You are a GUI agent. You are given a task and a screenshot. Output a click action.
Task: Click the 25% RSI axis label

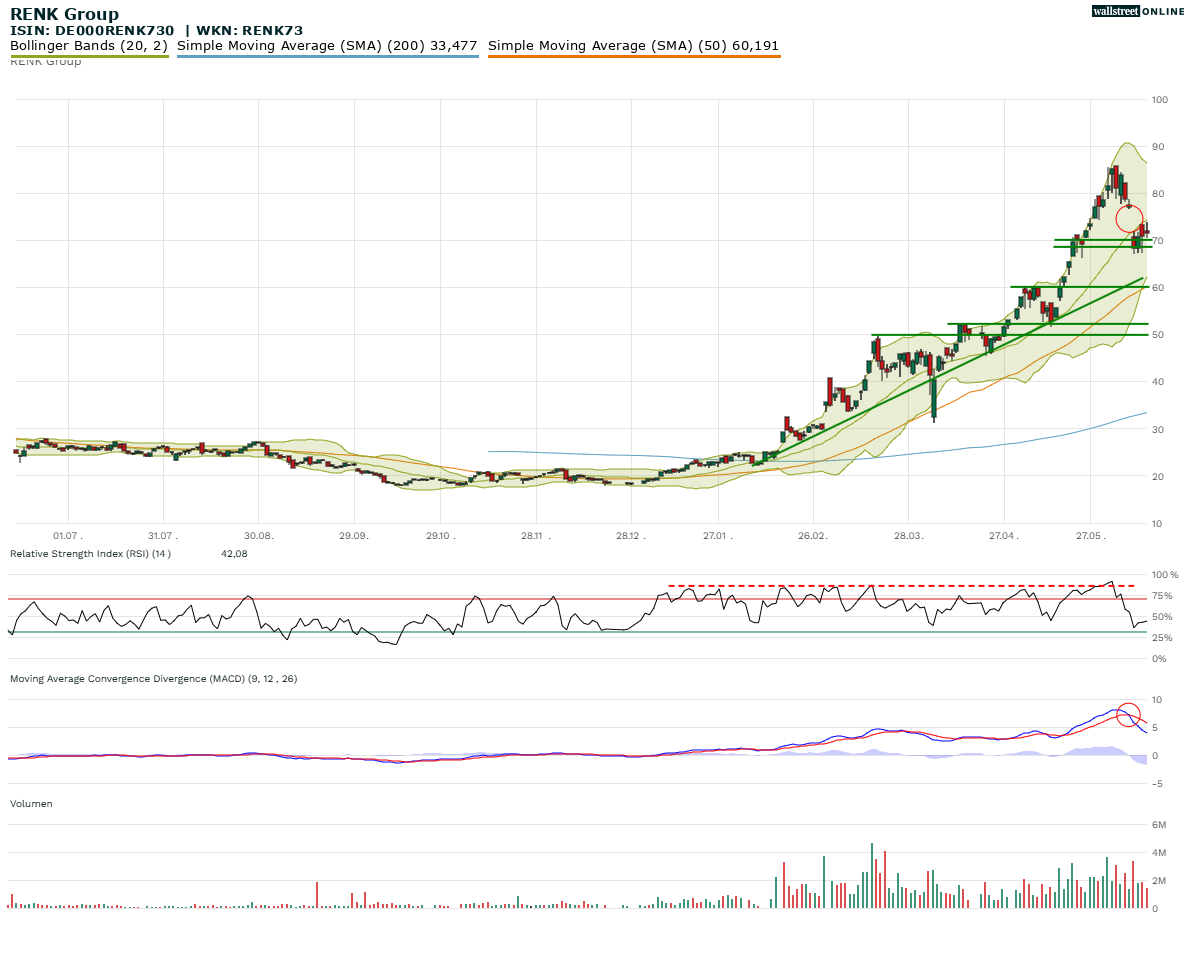(x=1162, y=638)
